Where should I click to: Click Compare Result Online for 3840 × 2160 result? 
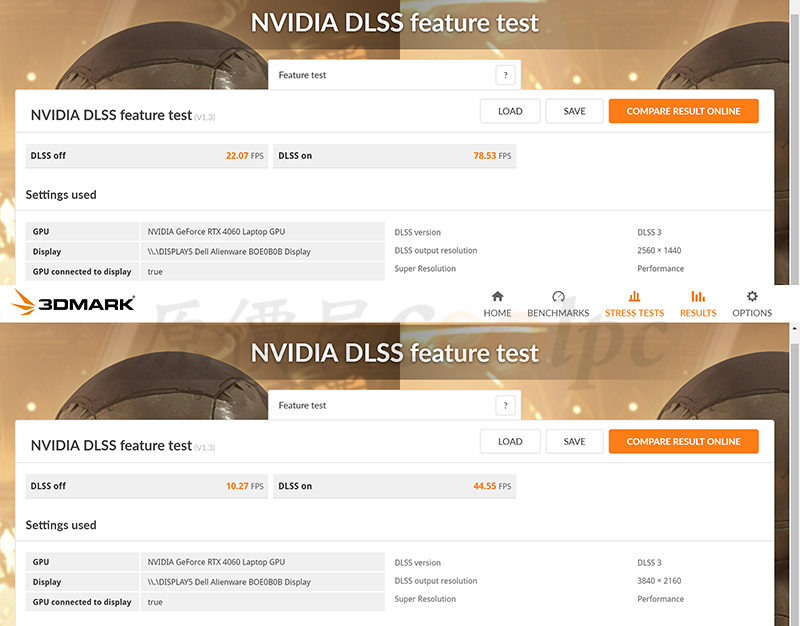pyautogui.click(x=684, y=442)
